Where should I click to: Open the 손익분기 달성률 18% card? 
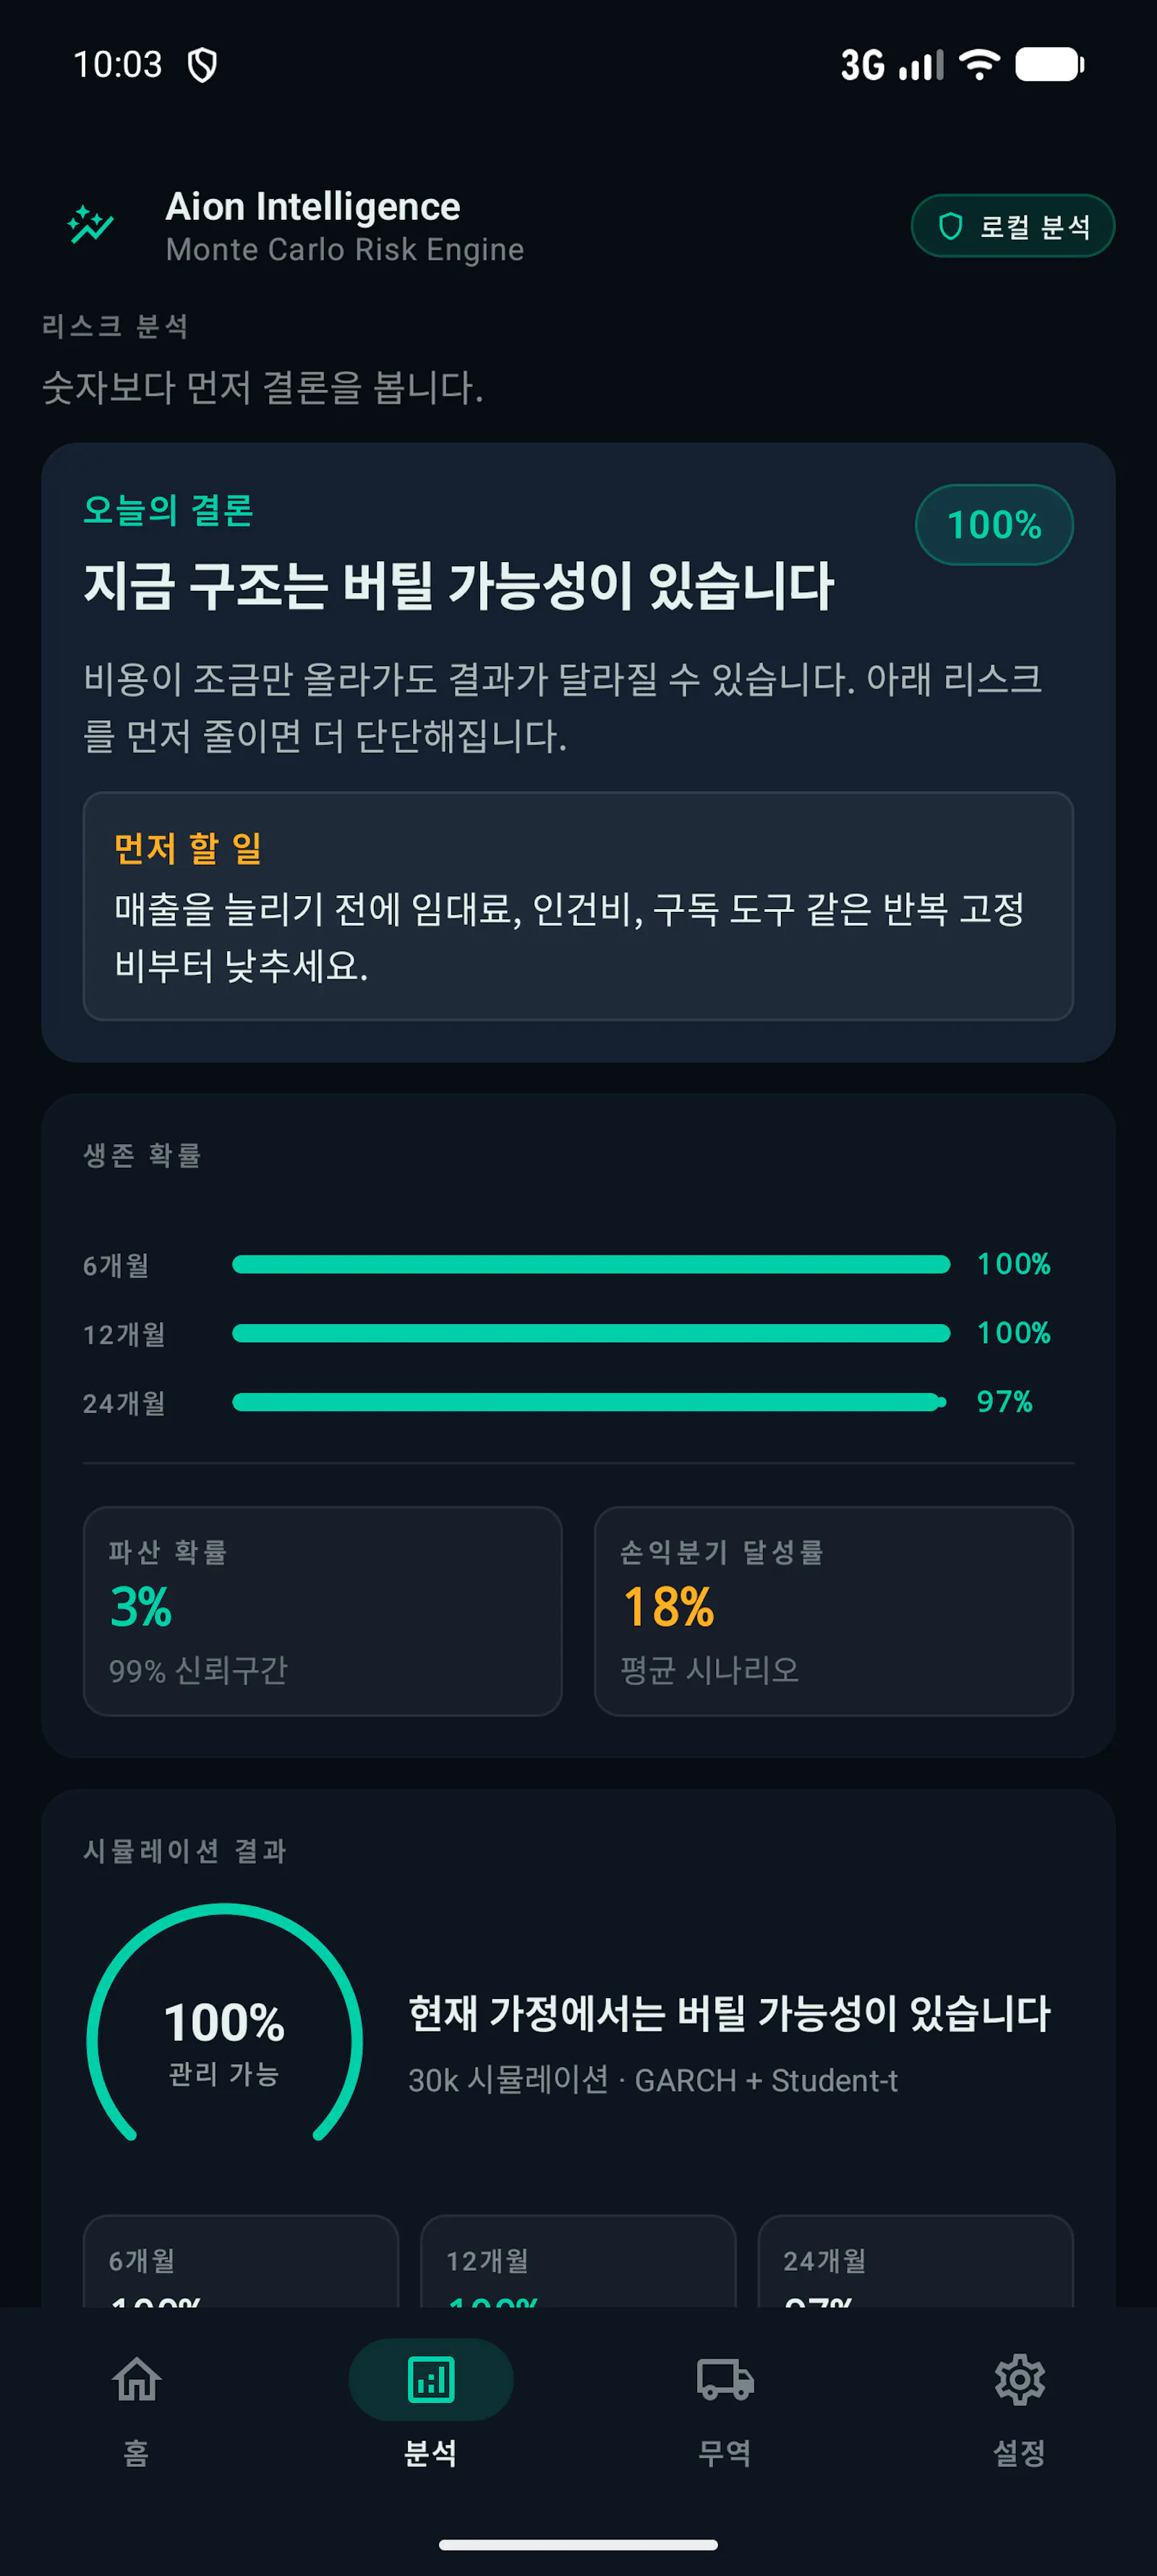(x=833, y=1611)
